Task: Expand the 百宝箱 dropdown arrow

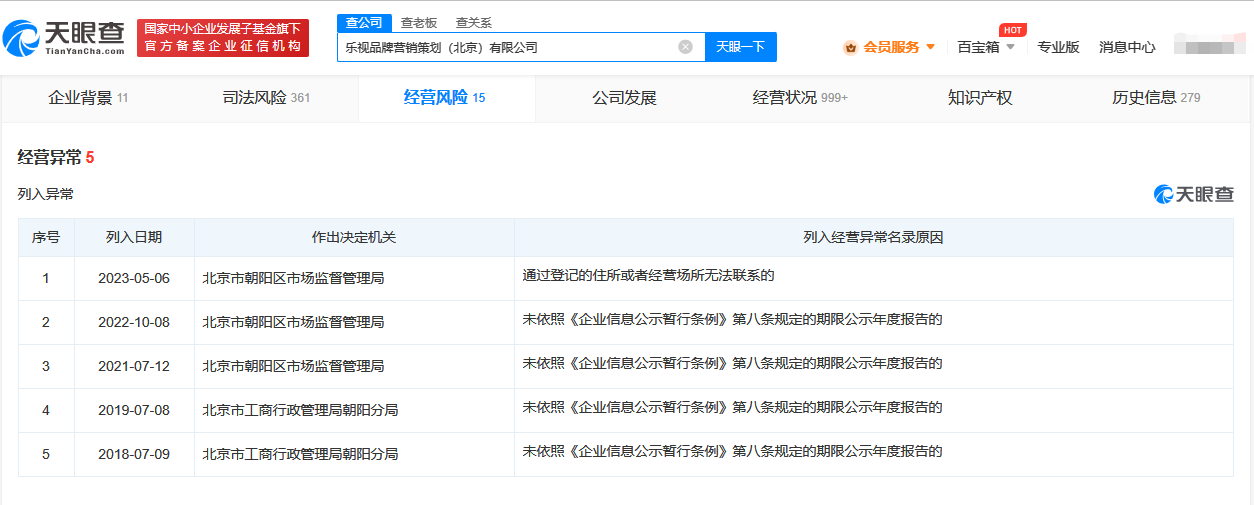Action: [1011, 47]
